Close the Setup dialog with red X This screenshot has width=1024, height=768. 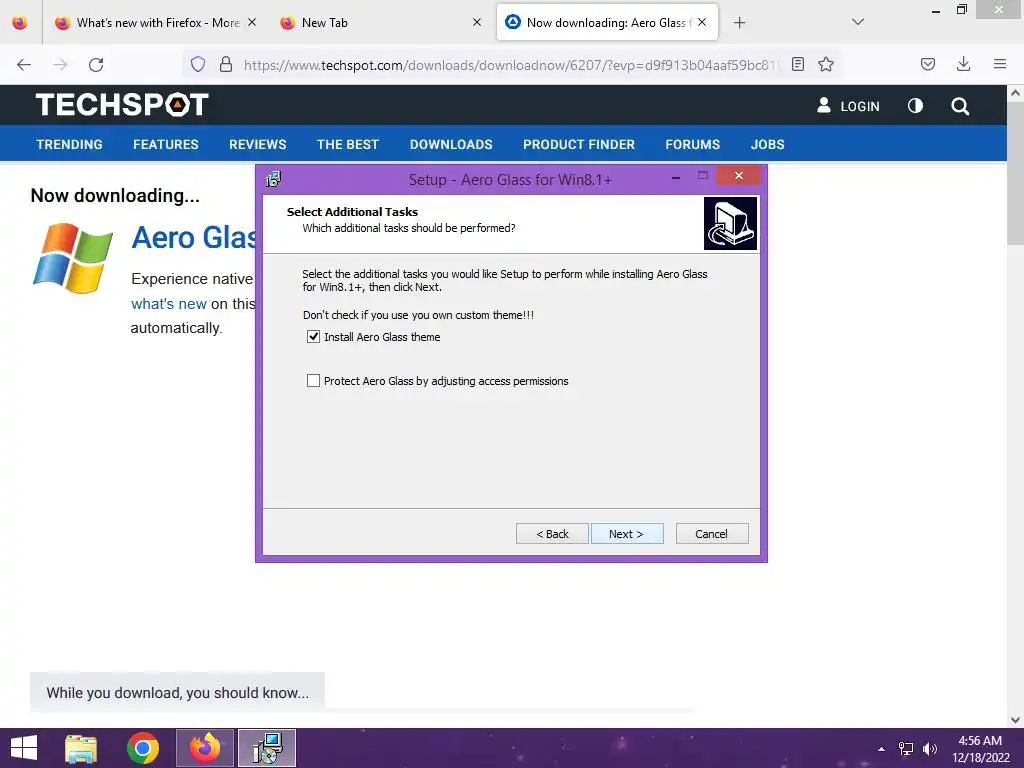(x=739, y=175)
